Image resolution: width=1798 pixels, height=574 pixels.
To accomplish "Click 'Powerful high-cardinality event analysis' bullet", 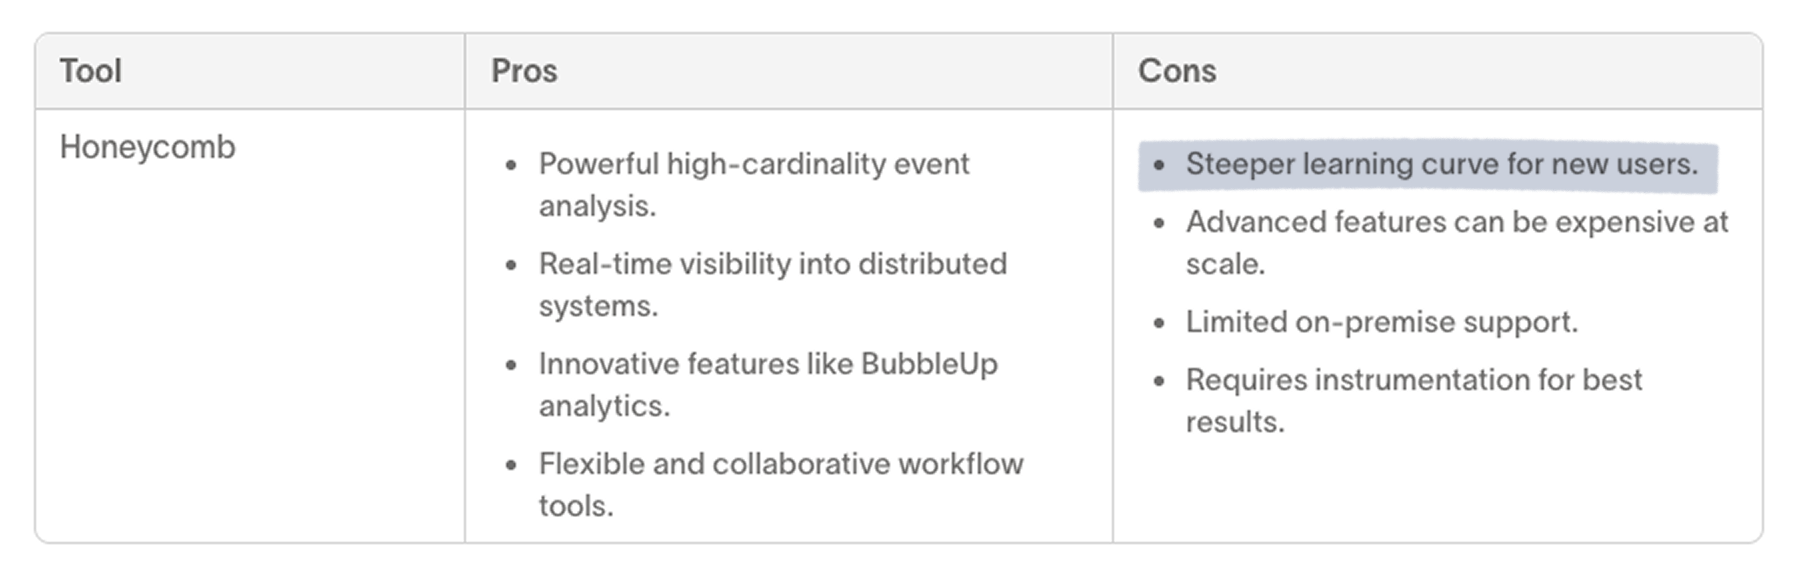I will [x=753, y=164].
